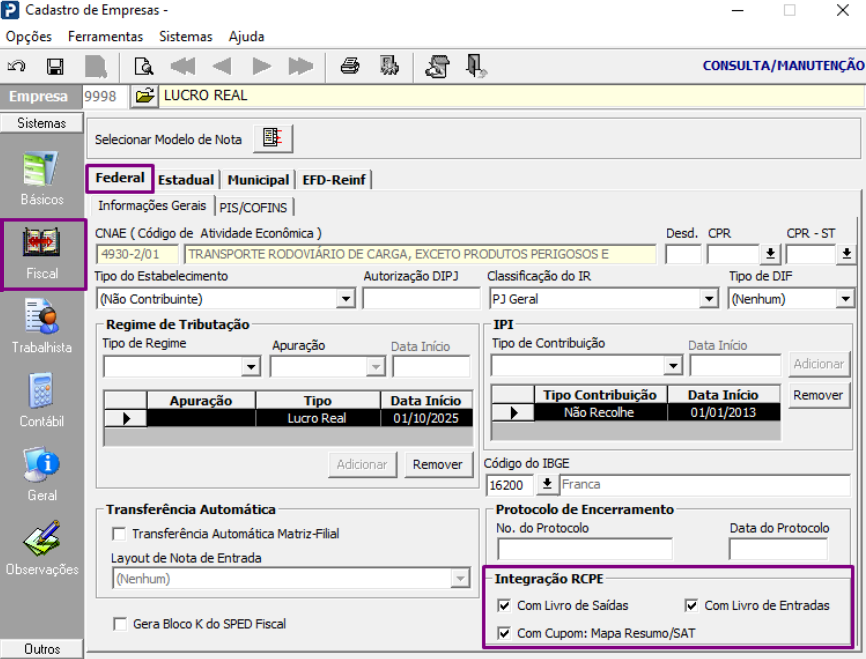Switch to Municipal tab
The image size is (866, 659).
[258, 180]
